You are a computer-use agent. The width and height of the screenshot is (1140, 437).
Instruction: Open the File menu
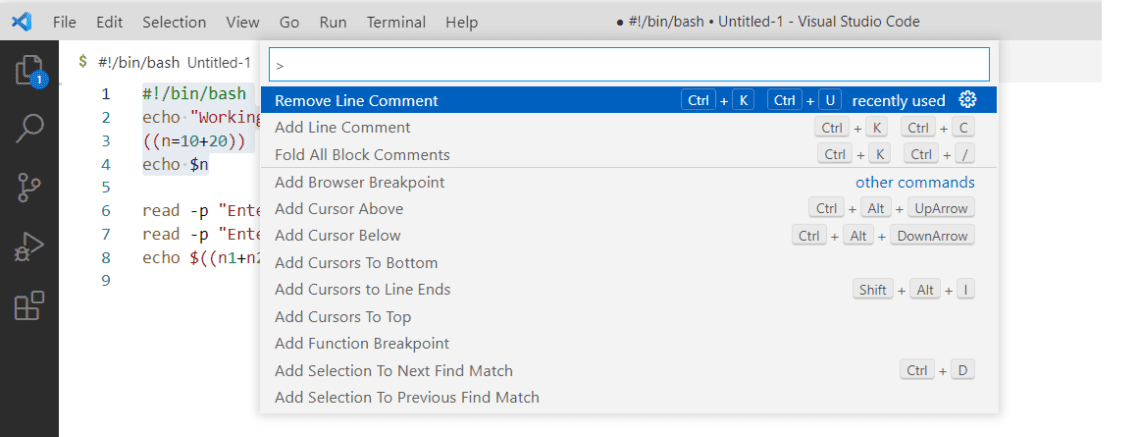pyautogui.click(x=64, y=23)
